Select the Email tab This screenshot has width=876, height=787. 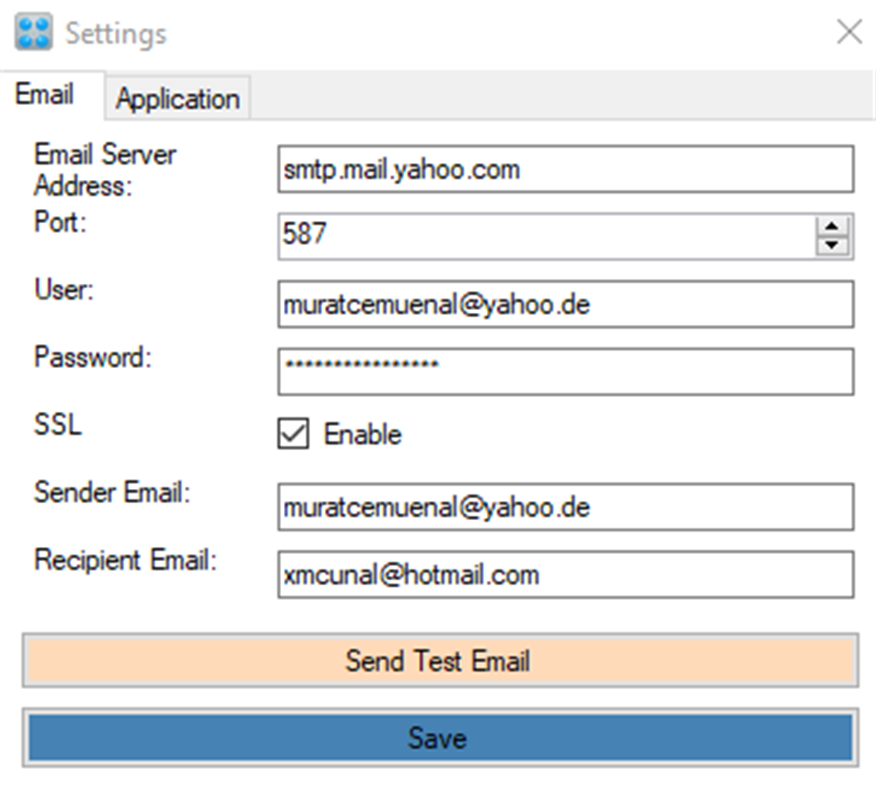point(44,95)
